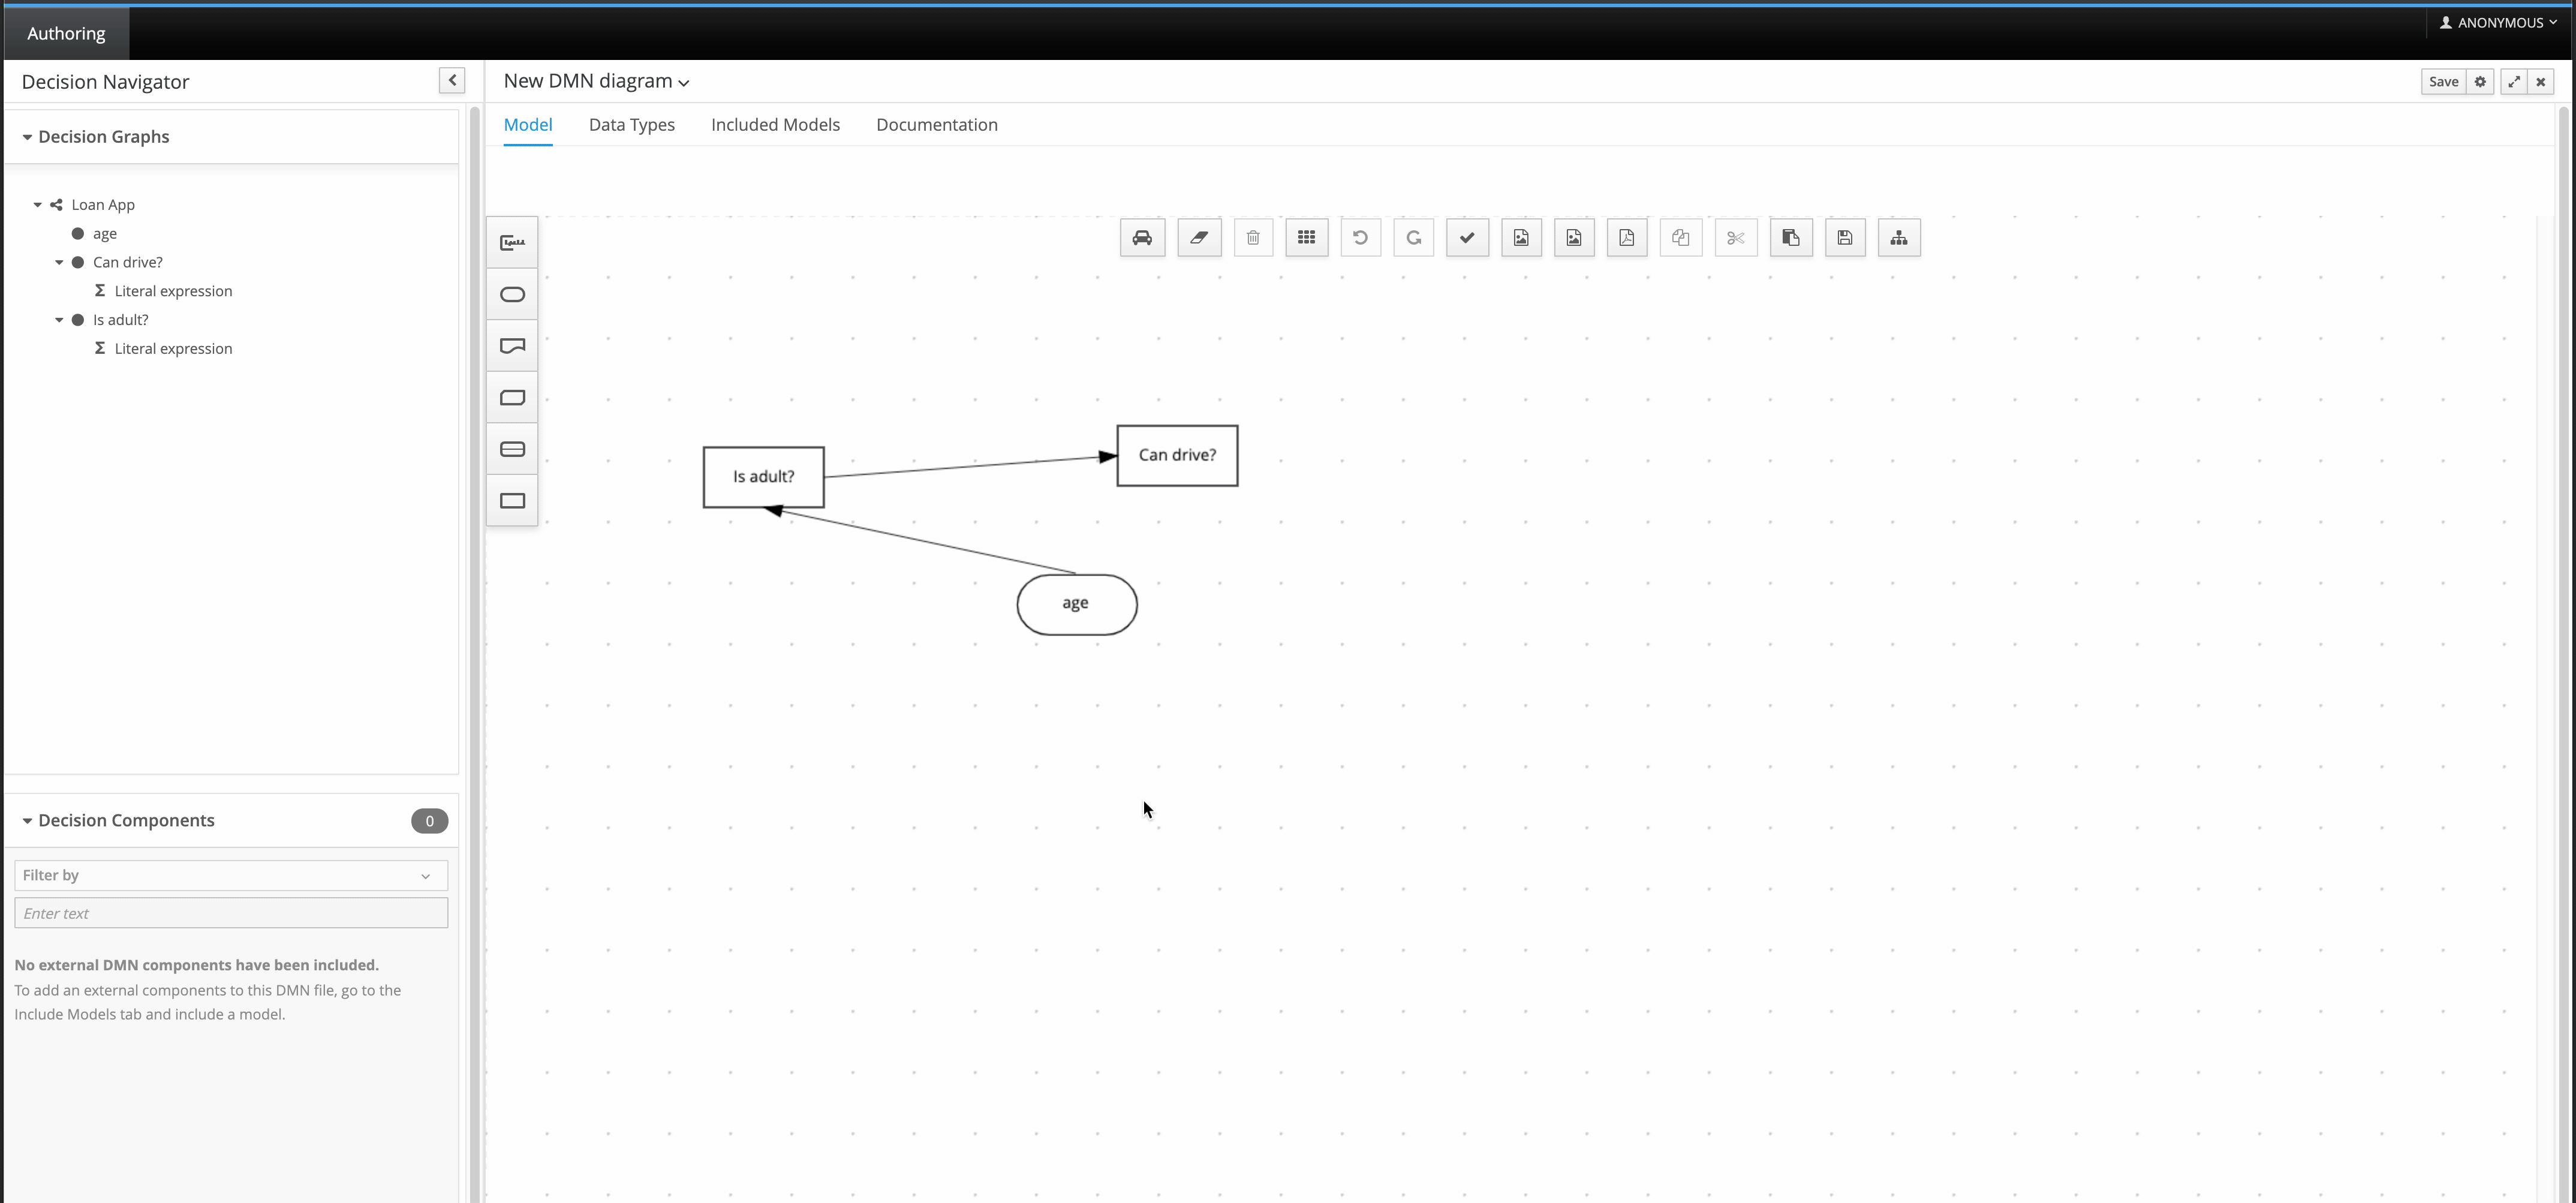Click the Decision Components count badge
The height and width of the screenshot is (1203, 2576).
click(430, 821)
